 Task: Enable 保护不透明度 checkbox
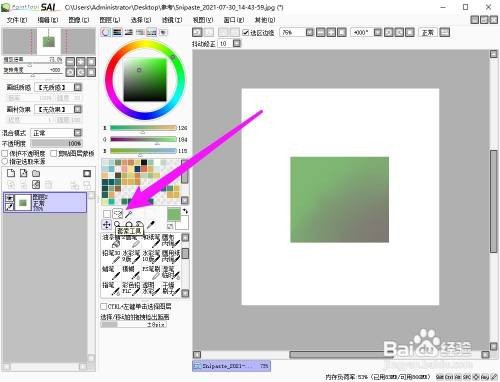[x=5, y=153]
